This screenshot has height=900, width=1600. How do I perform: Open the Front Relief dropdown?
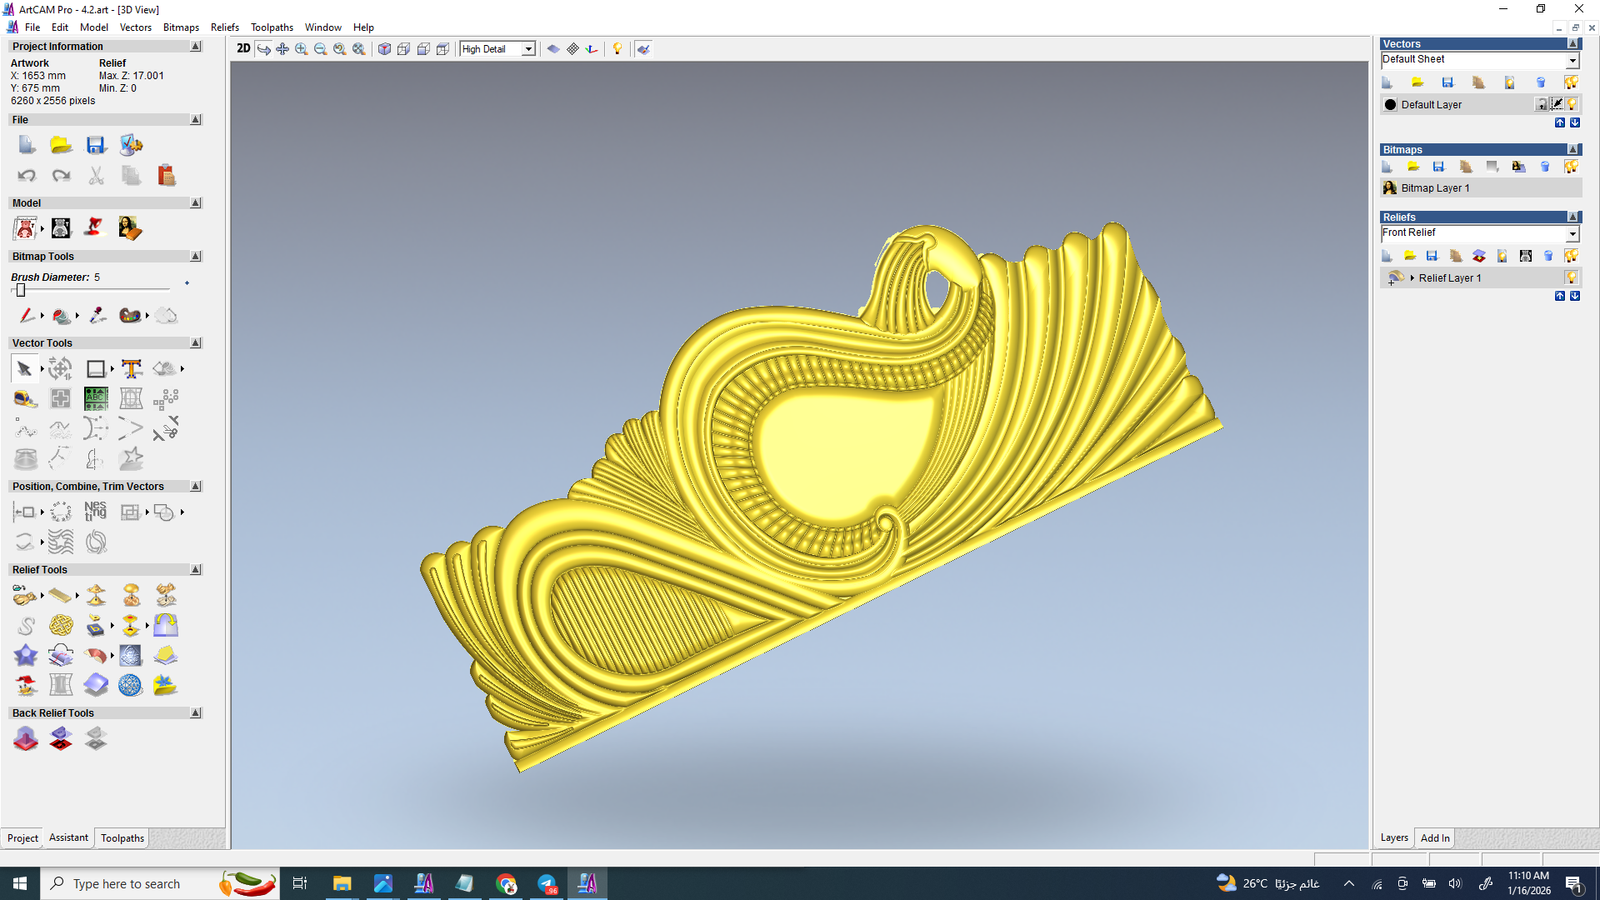(1571, 234)
